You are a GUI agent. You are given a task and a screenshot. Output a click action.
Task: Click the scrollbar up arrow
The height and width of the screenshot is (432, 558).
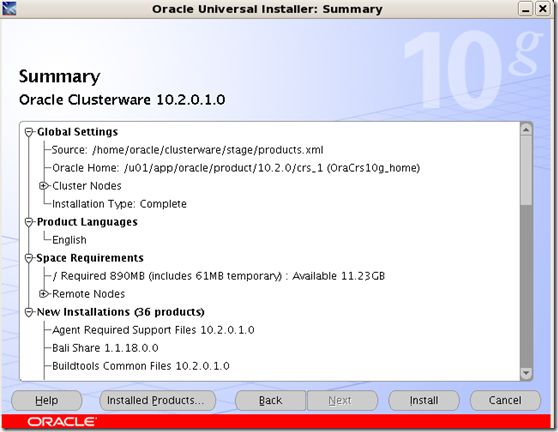click(526, 129)
